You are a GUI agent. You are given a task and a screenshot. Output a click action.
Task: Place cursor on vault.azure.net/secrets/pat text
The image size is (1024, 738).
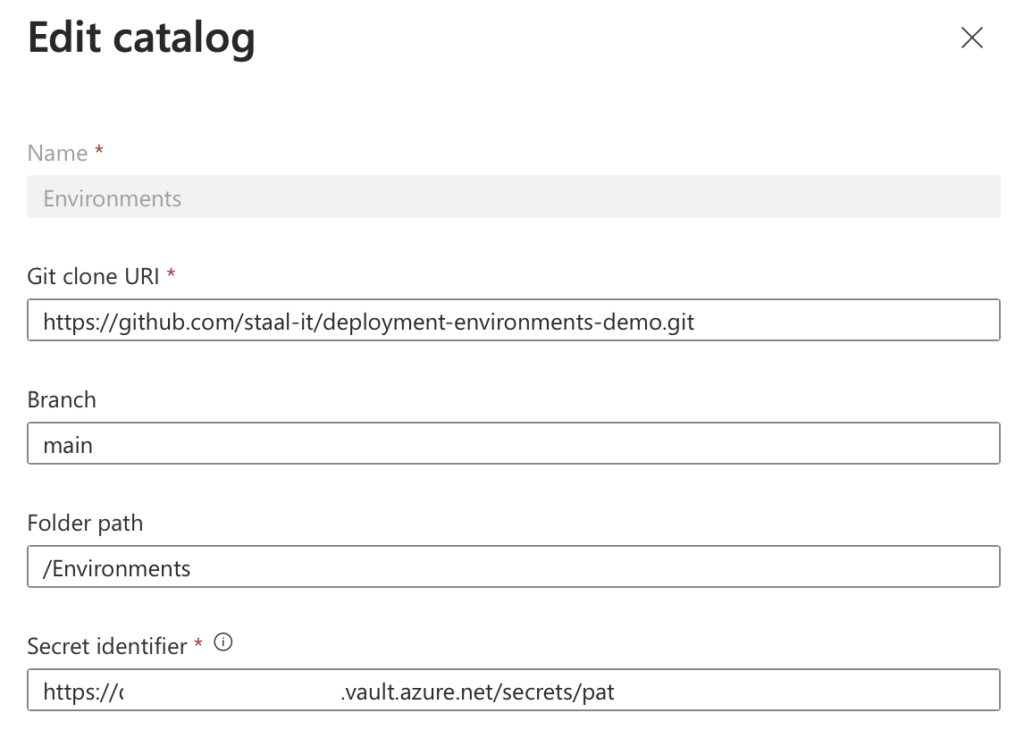tap(479, 692)
